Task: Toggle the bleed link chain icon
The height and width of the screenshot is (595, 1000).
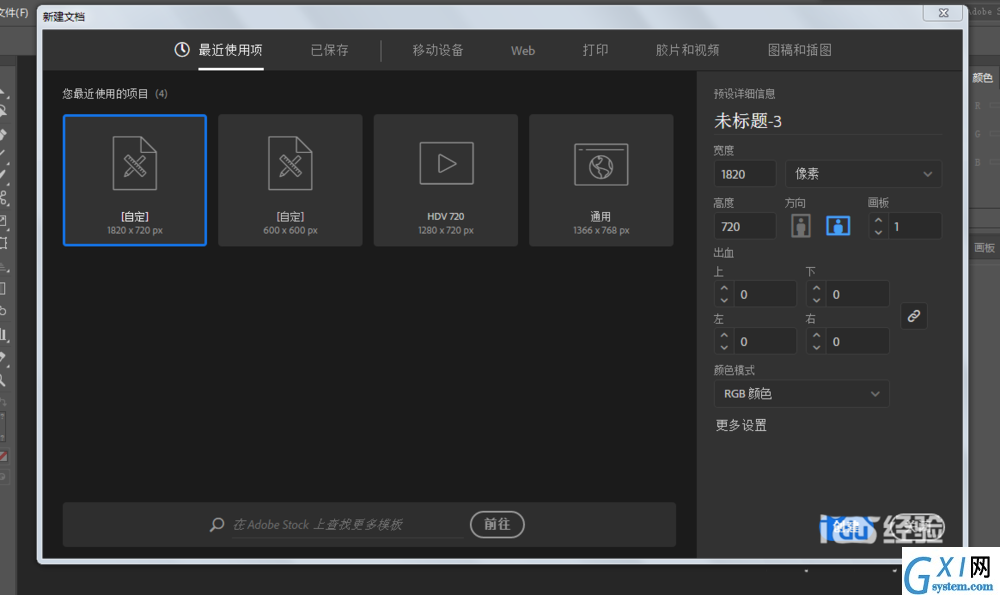Action: [913, 316]
